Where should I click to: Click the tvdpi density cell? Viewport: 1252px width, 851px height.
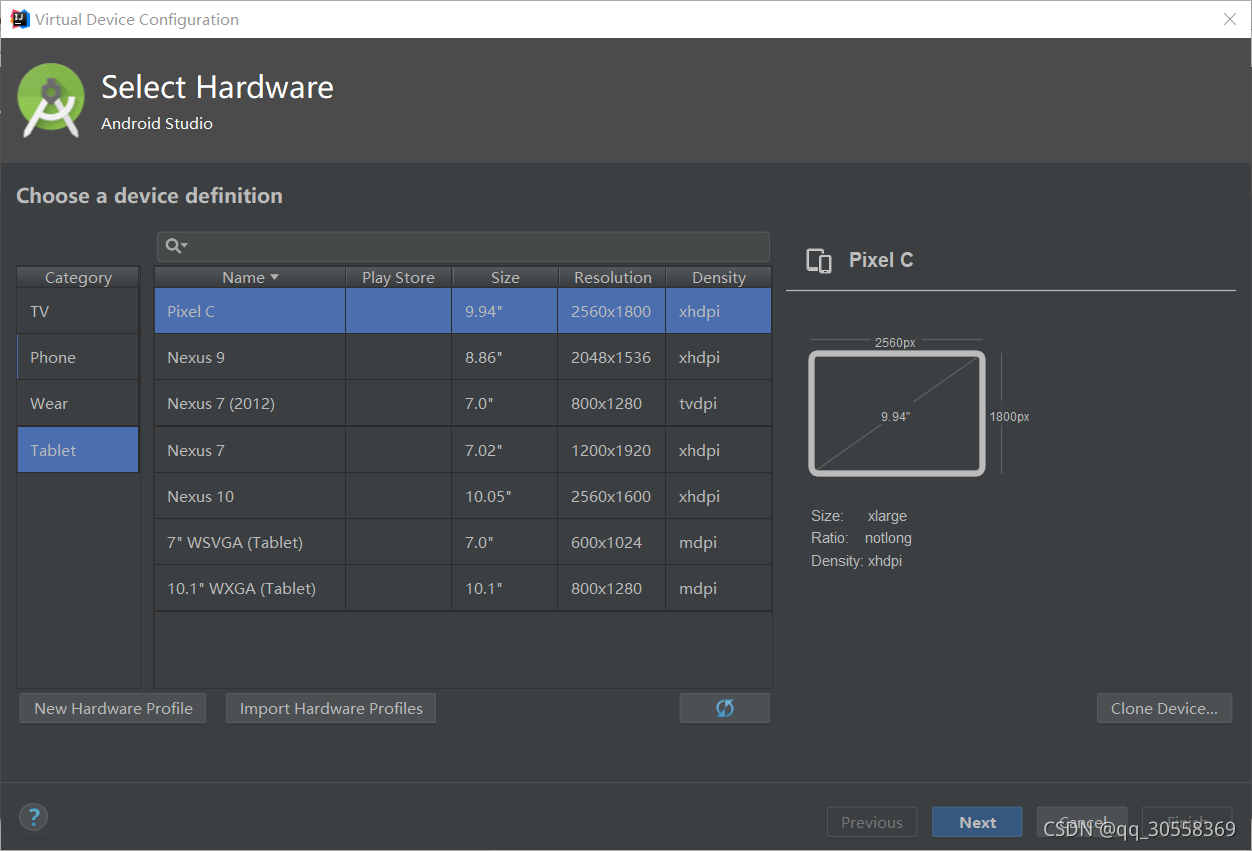coord(719,403)
